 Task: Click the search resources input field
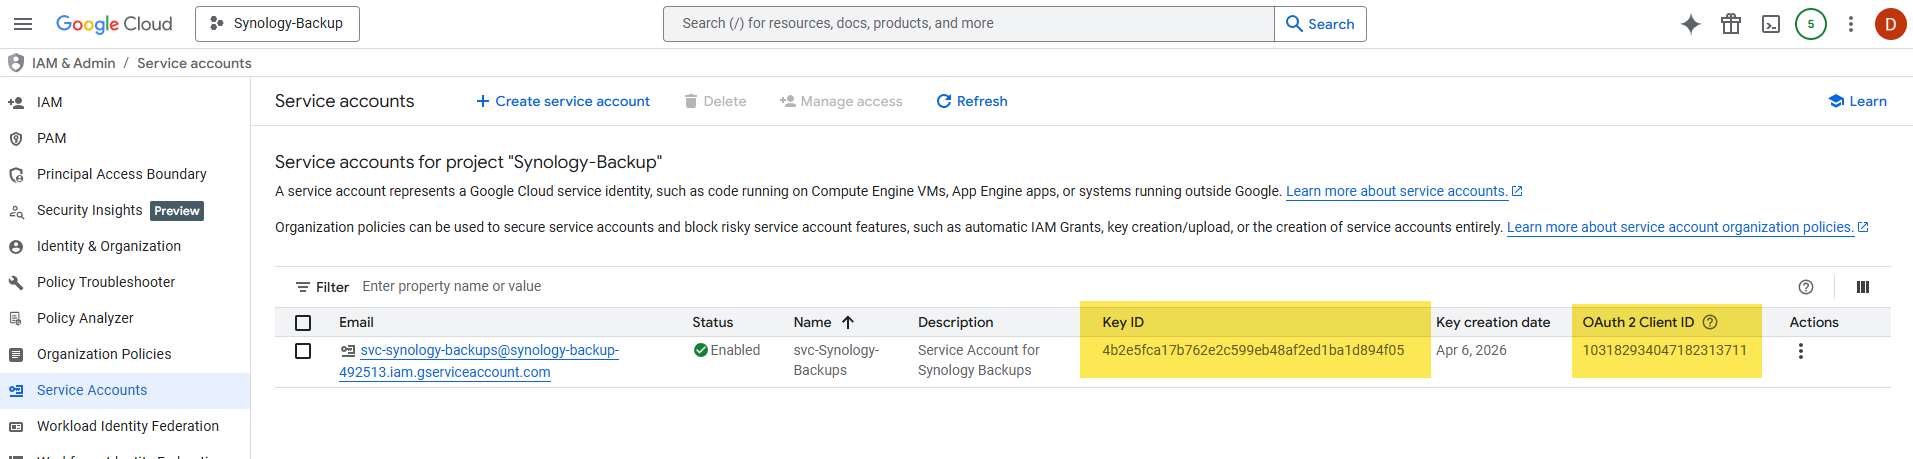click(968, 24)
